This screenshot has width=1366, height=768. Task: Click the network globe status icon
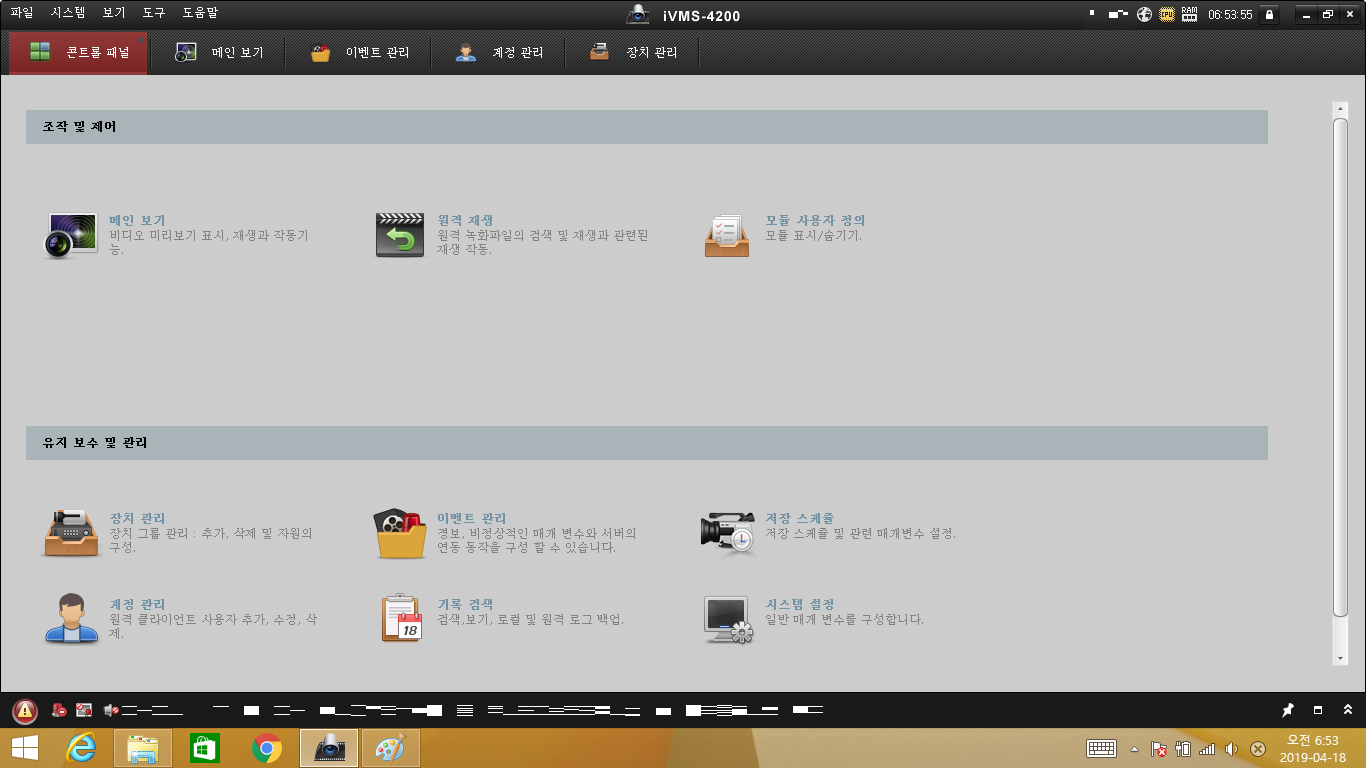point(1144,15)
